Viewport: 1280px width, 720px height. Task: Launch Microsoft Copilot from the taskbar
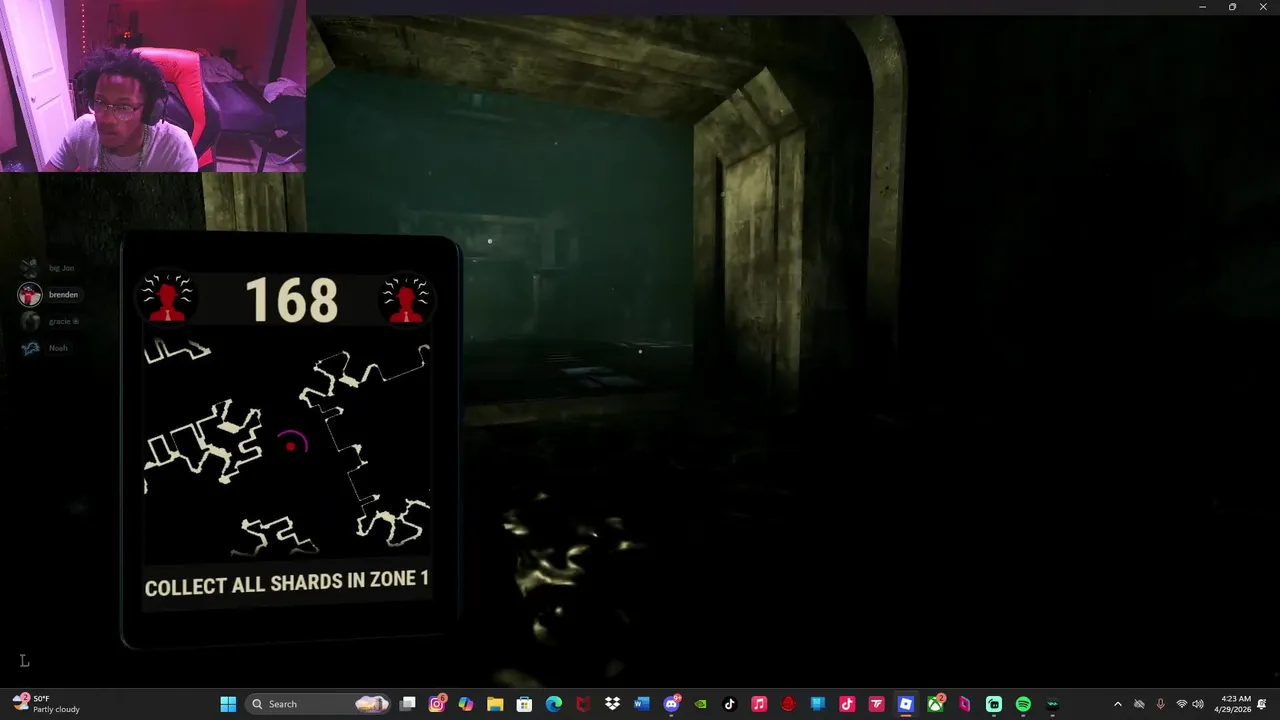(x=466, y=704)
